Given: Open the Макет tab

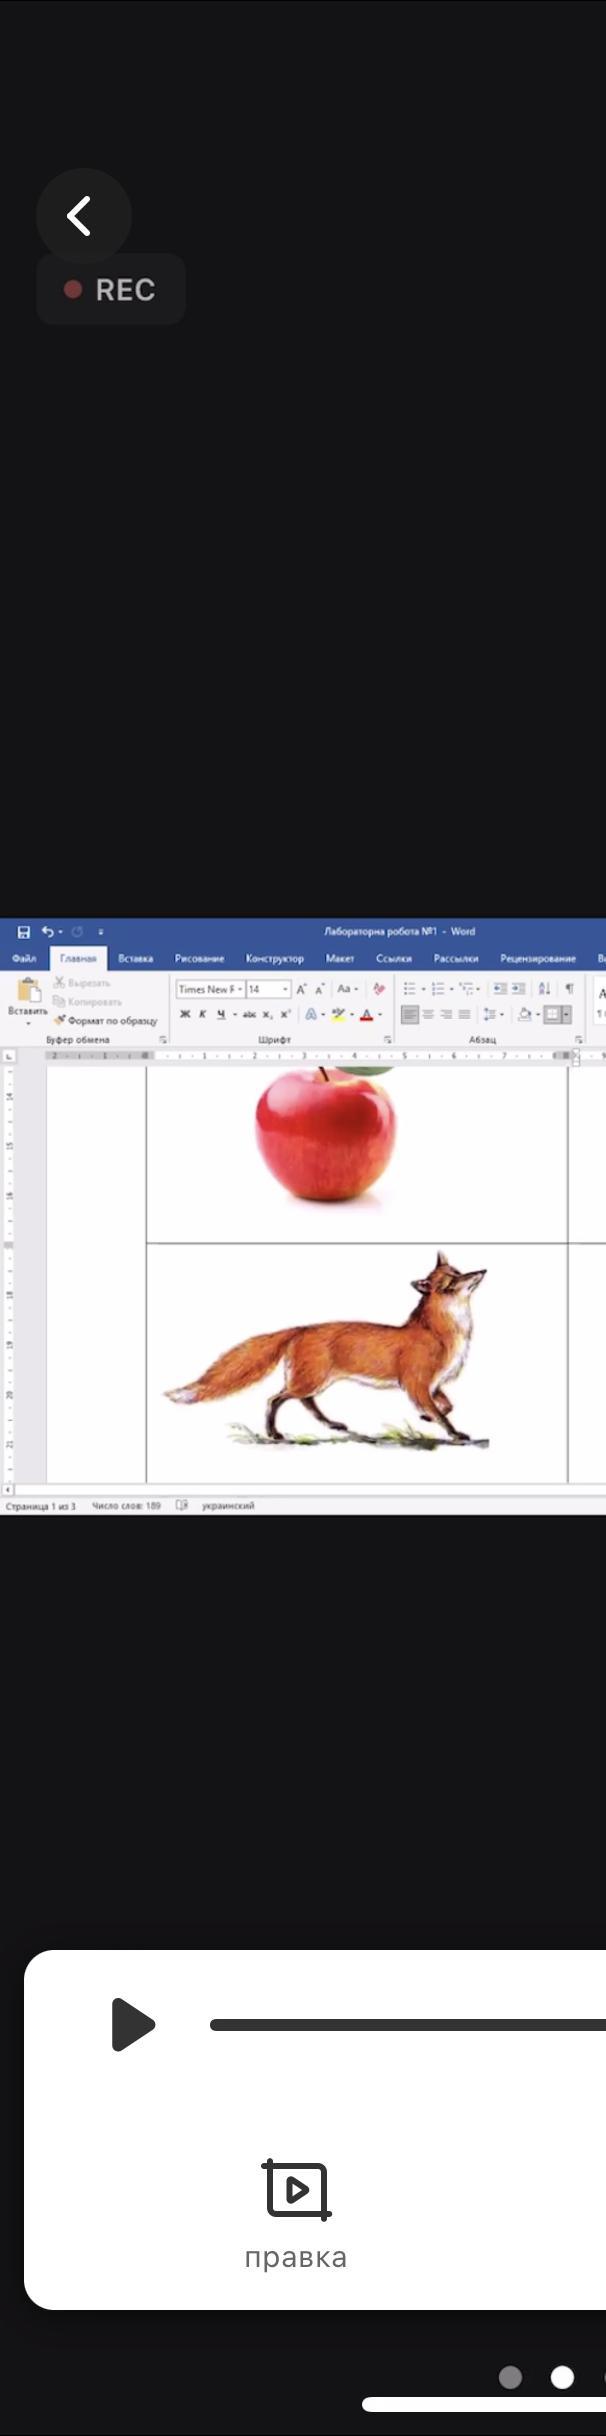Looking at the screenshot, I should [x=340, y=958].
